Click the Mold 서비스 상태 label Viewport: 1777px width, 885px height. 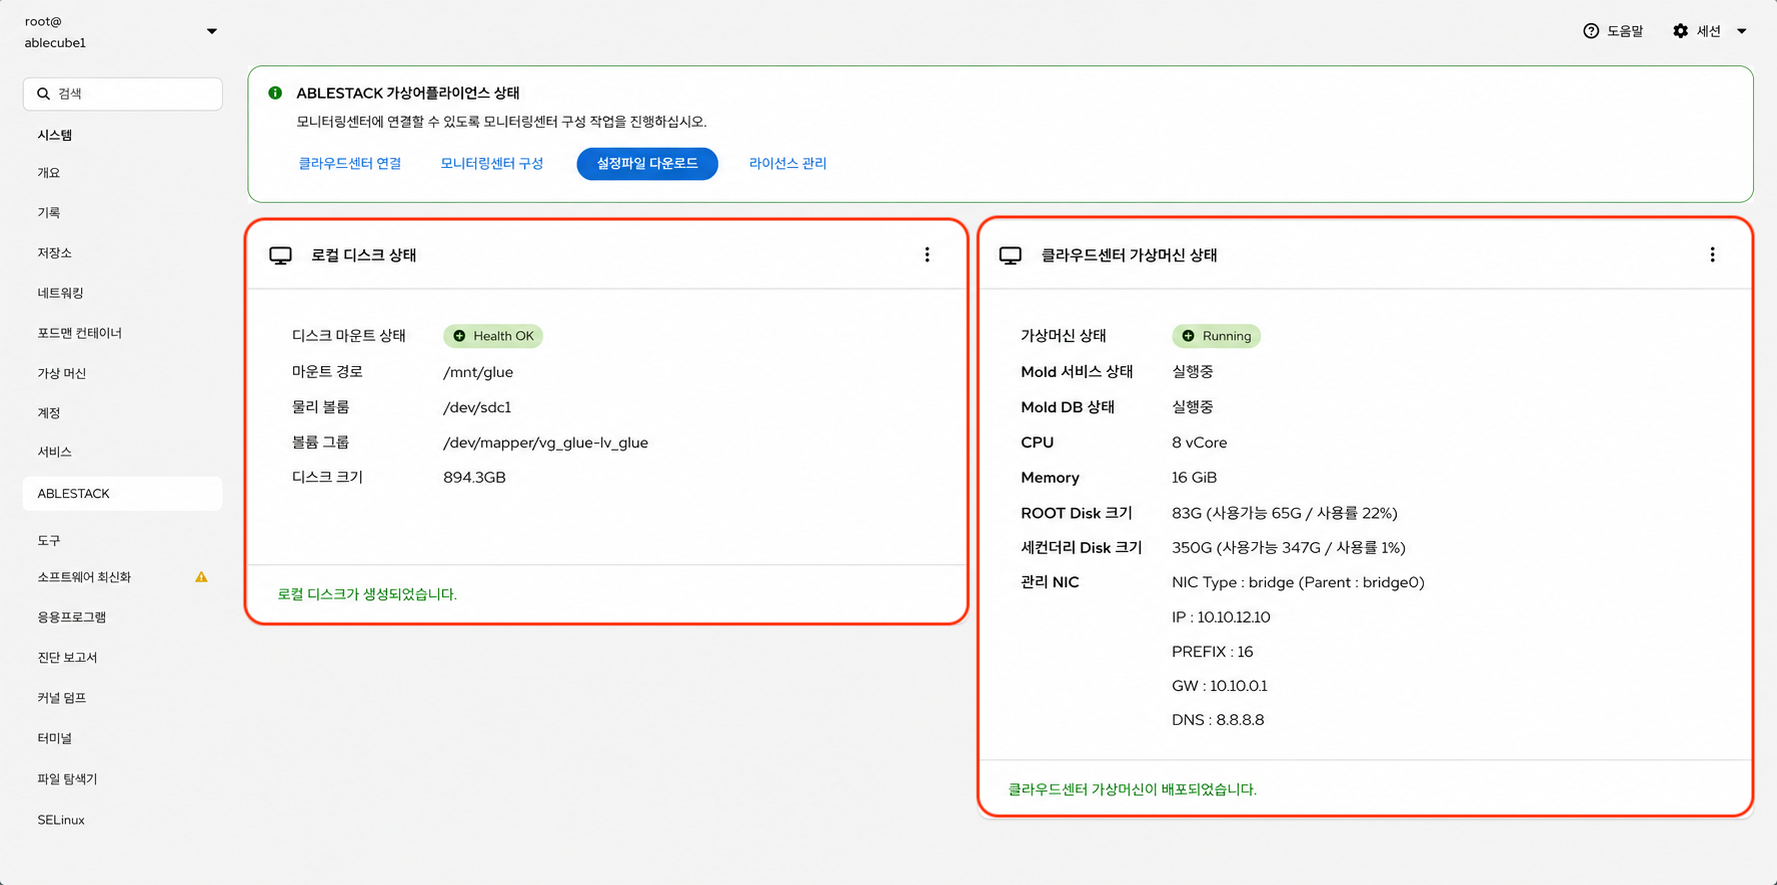pos(1077,371)
